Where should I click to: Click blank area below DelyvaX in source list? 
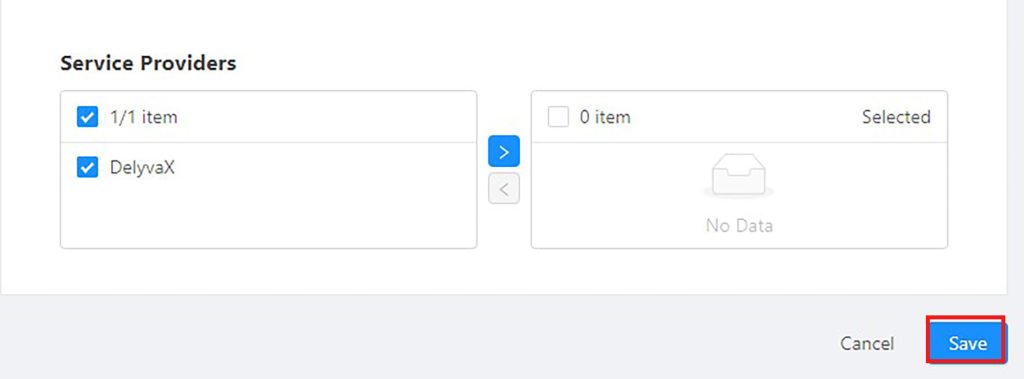point(268,219)
